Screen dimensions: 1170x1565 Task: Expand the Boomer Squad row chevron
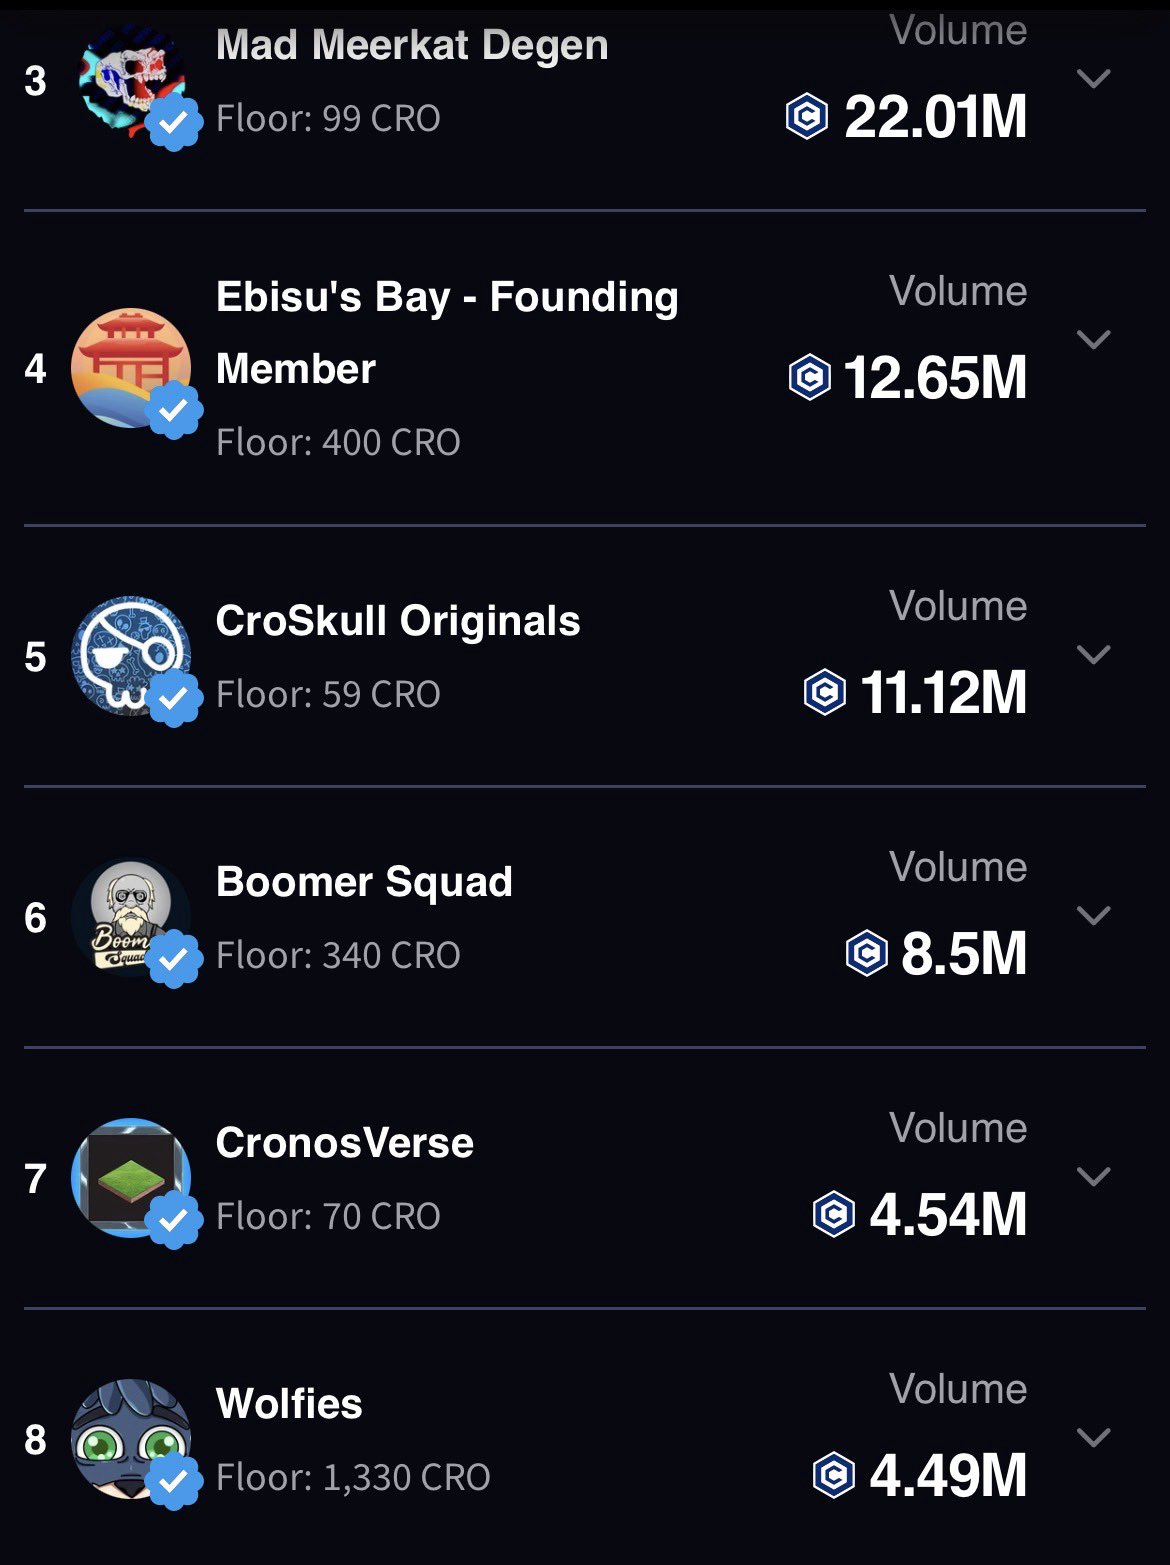click(x=1094, y=915)
